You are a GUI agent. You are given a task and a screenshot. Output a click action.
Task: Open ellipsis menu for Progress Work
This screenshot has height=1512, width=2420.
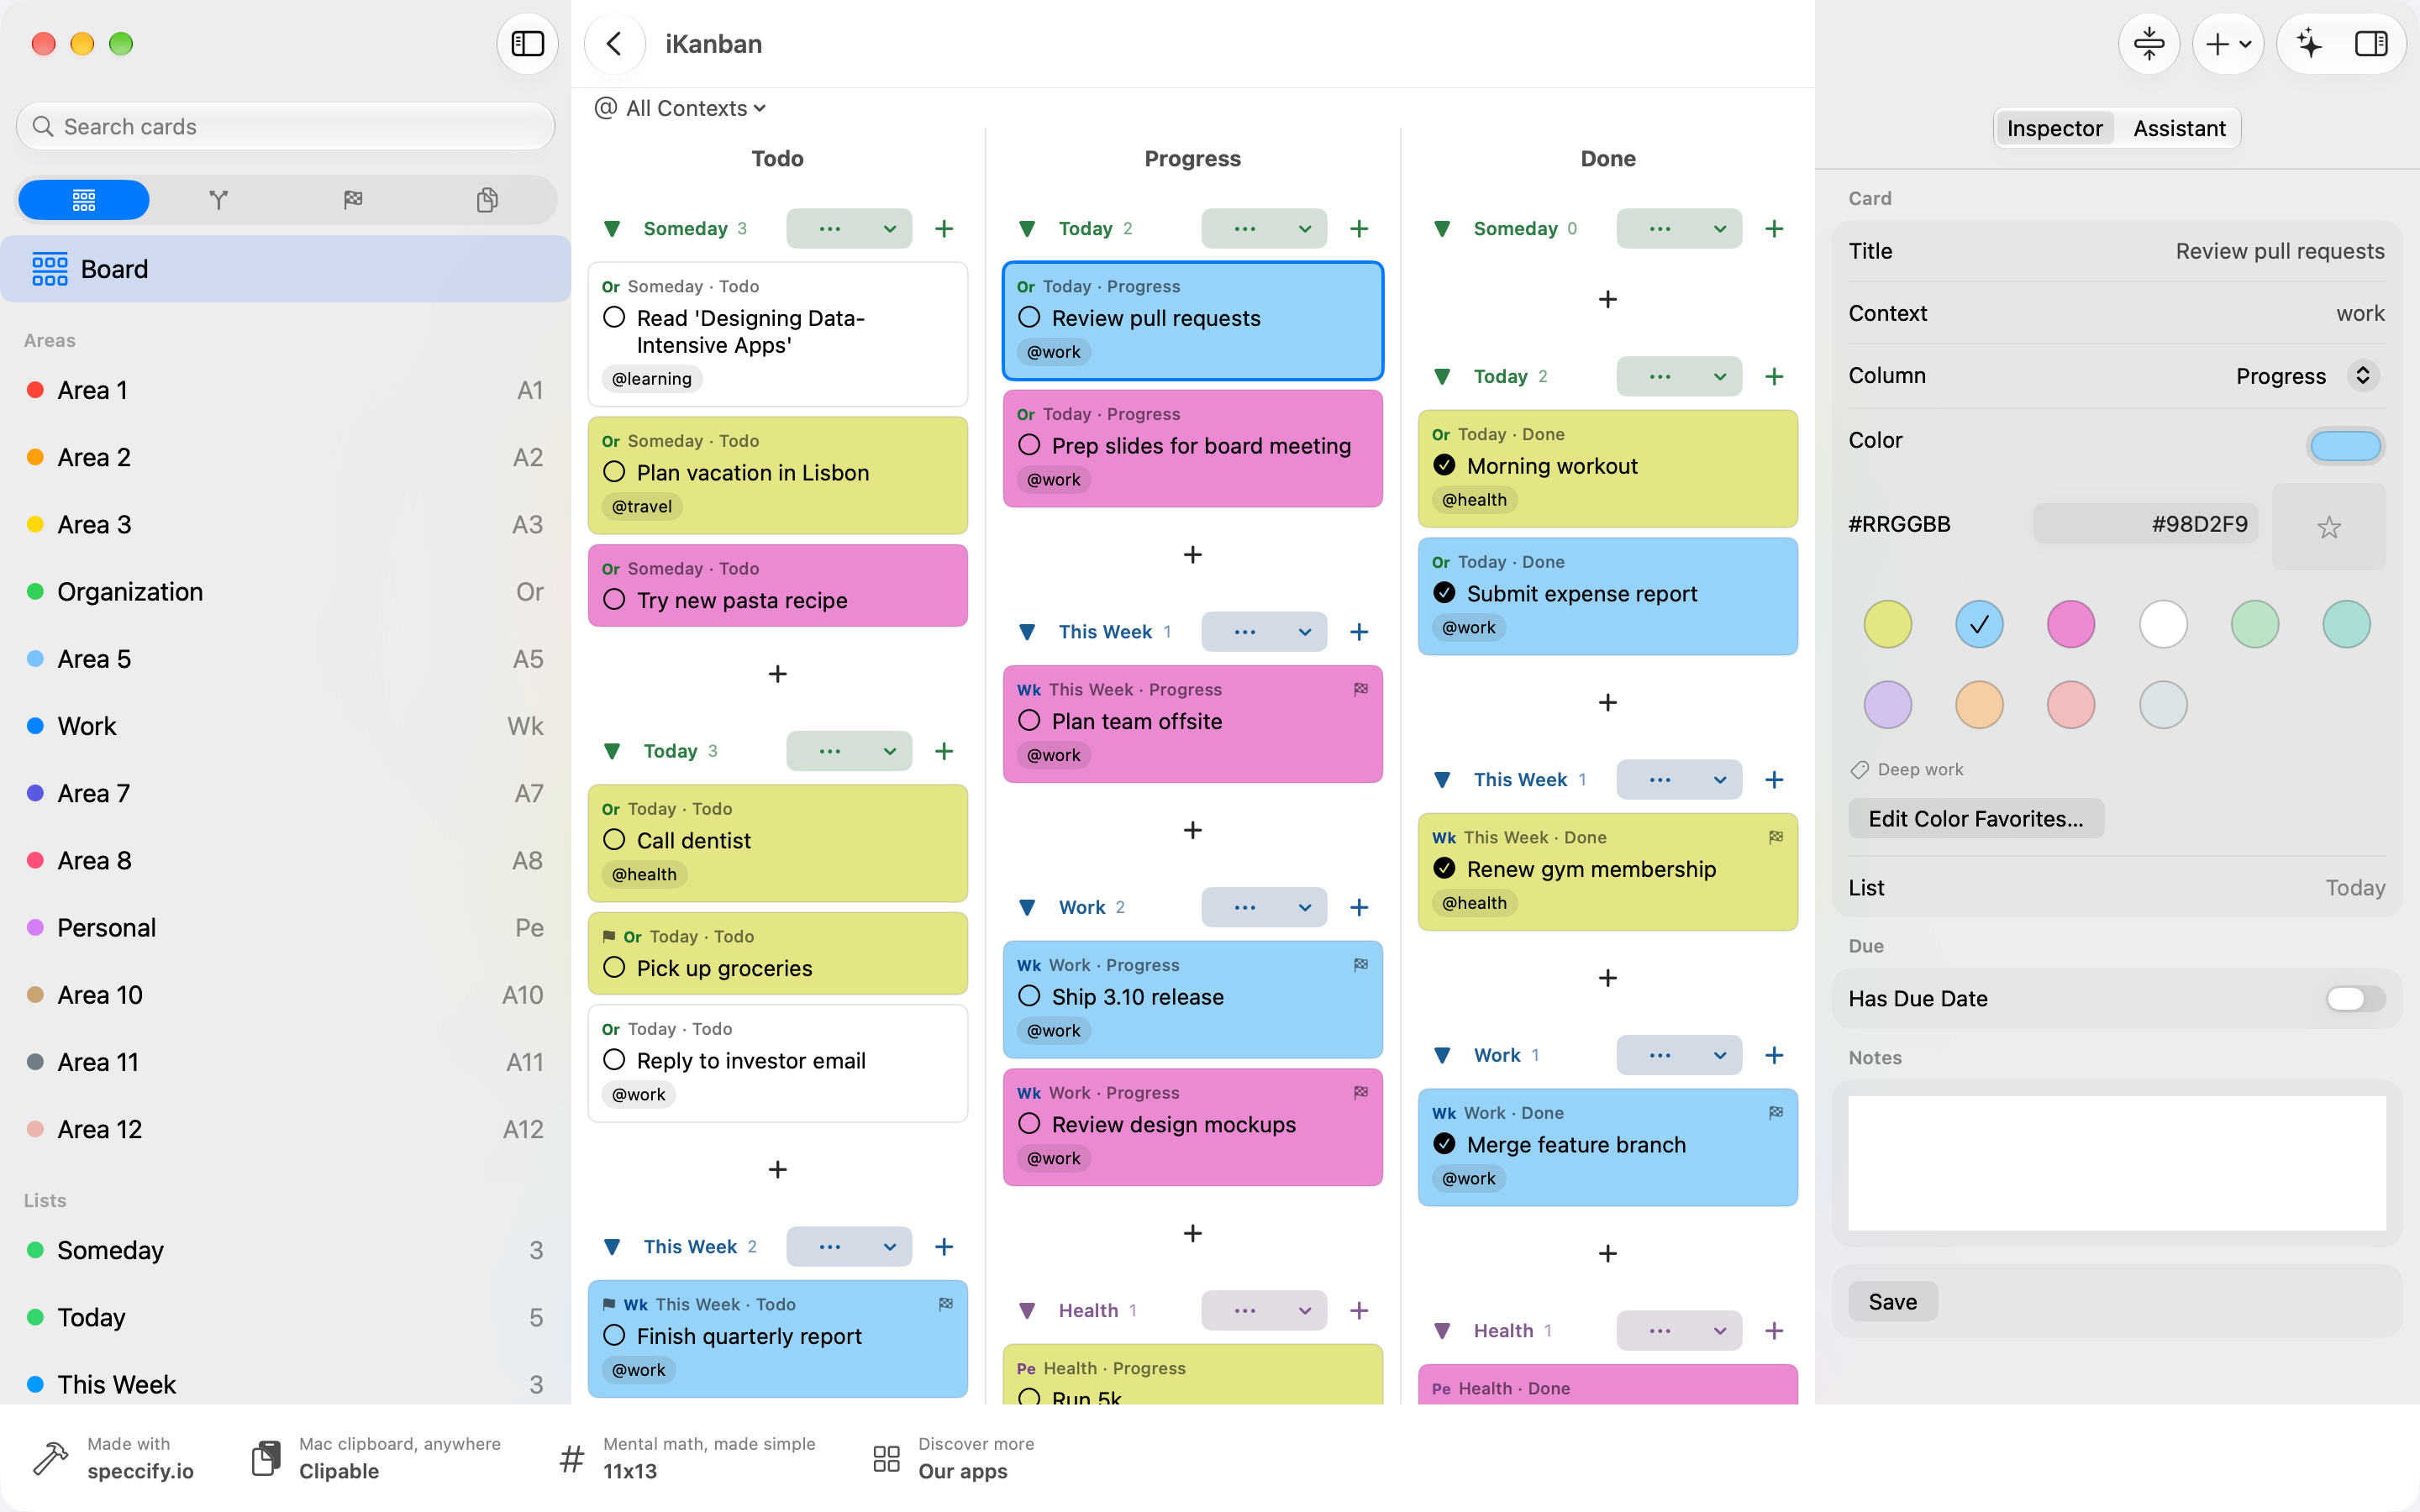click(1245, 908)
